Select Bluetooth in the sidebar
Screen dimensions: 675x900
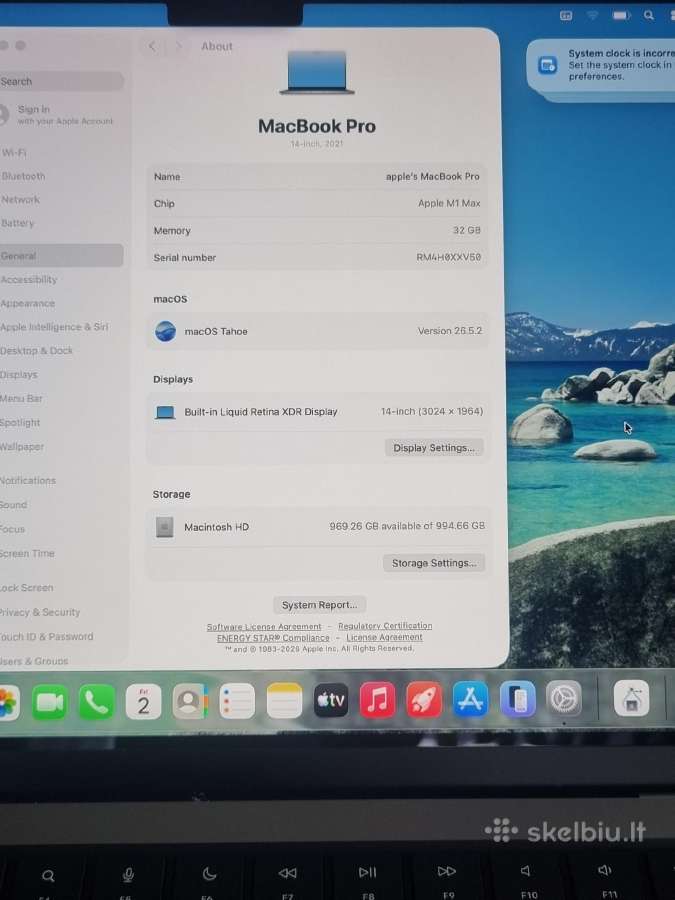click(60, 176)
